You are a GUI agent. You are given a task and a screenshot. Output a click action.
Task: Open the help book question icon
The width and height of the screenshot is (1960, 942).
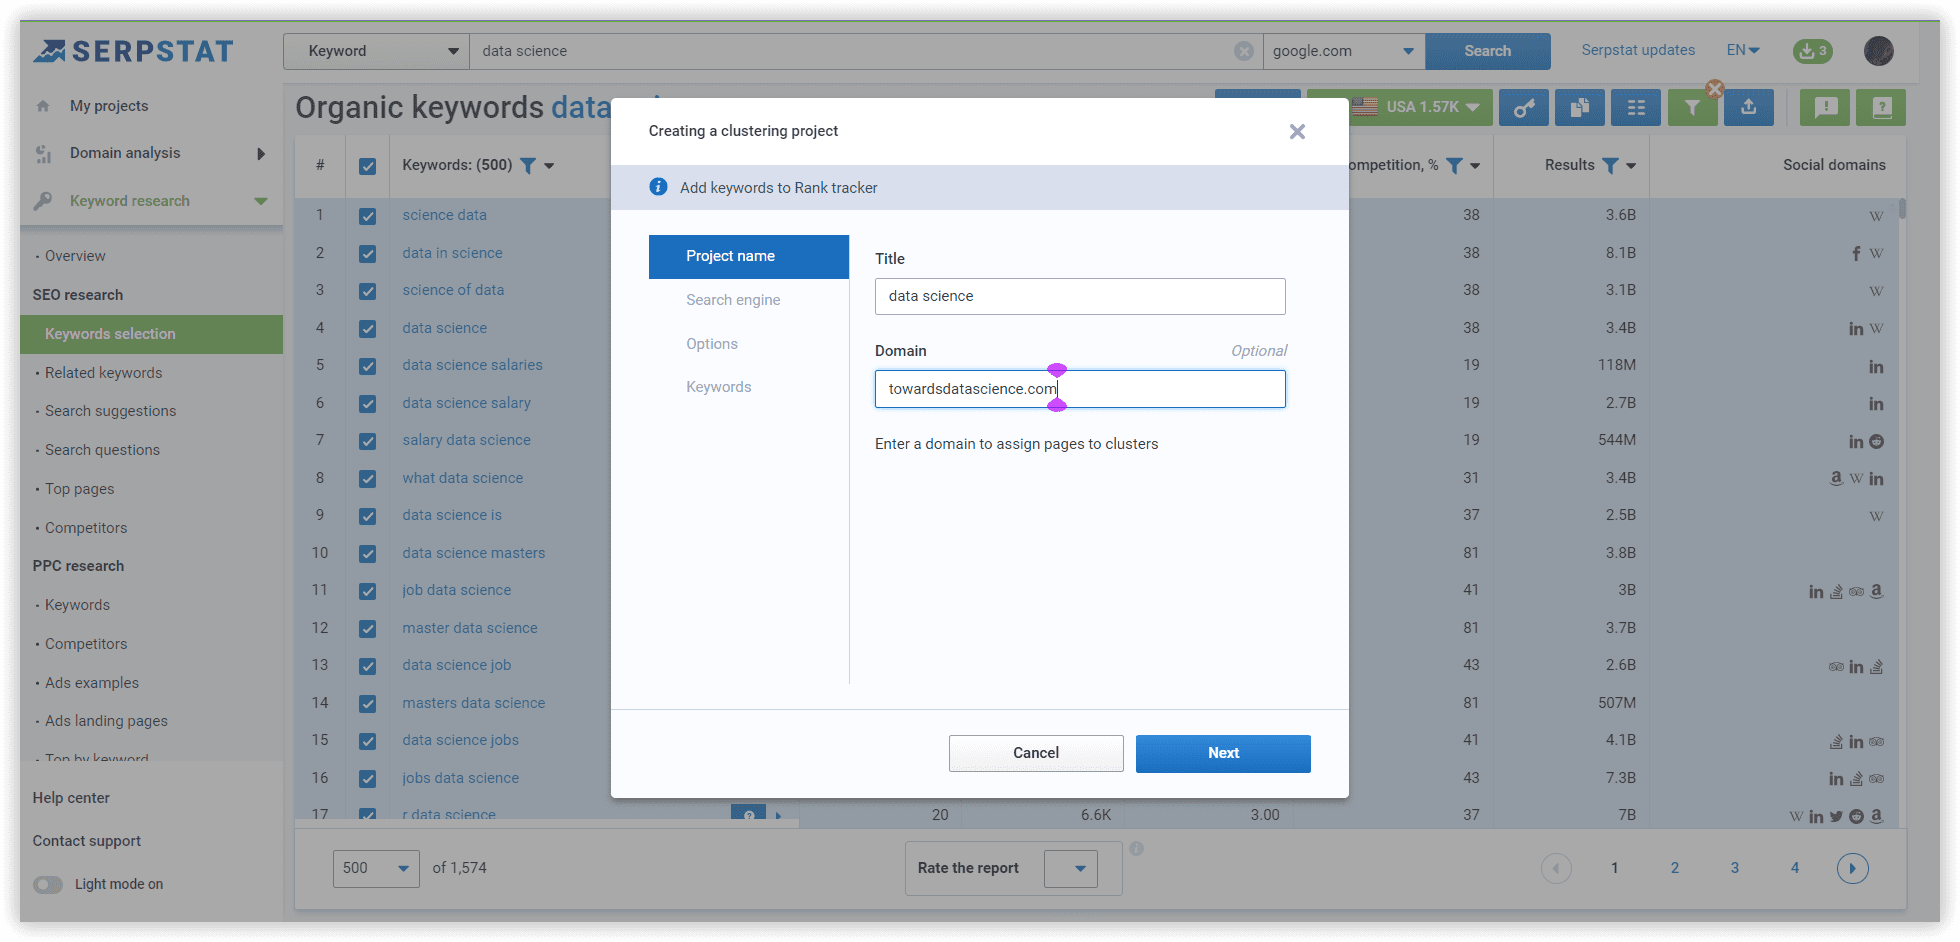(x=1881, y=108)
